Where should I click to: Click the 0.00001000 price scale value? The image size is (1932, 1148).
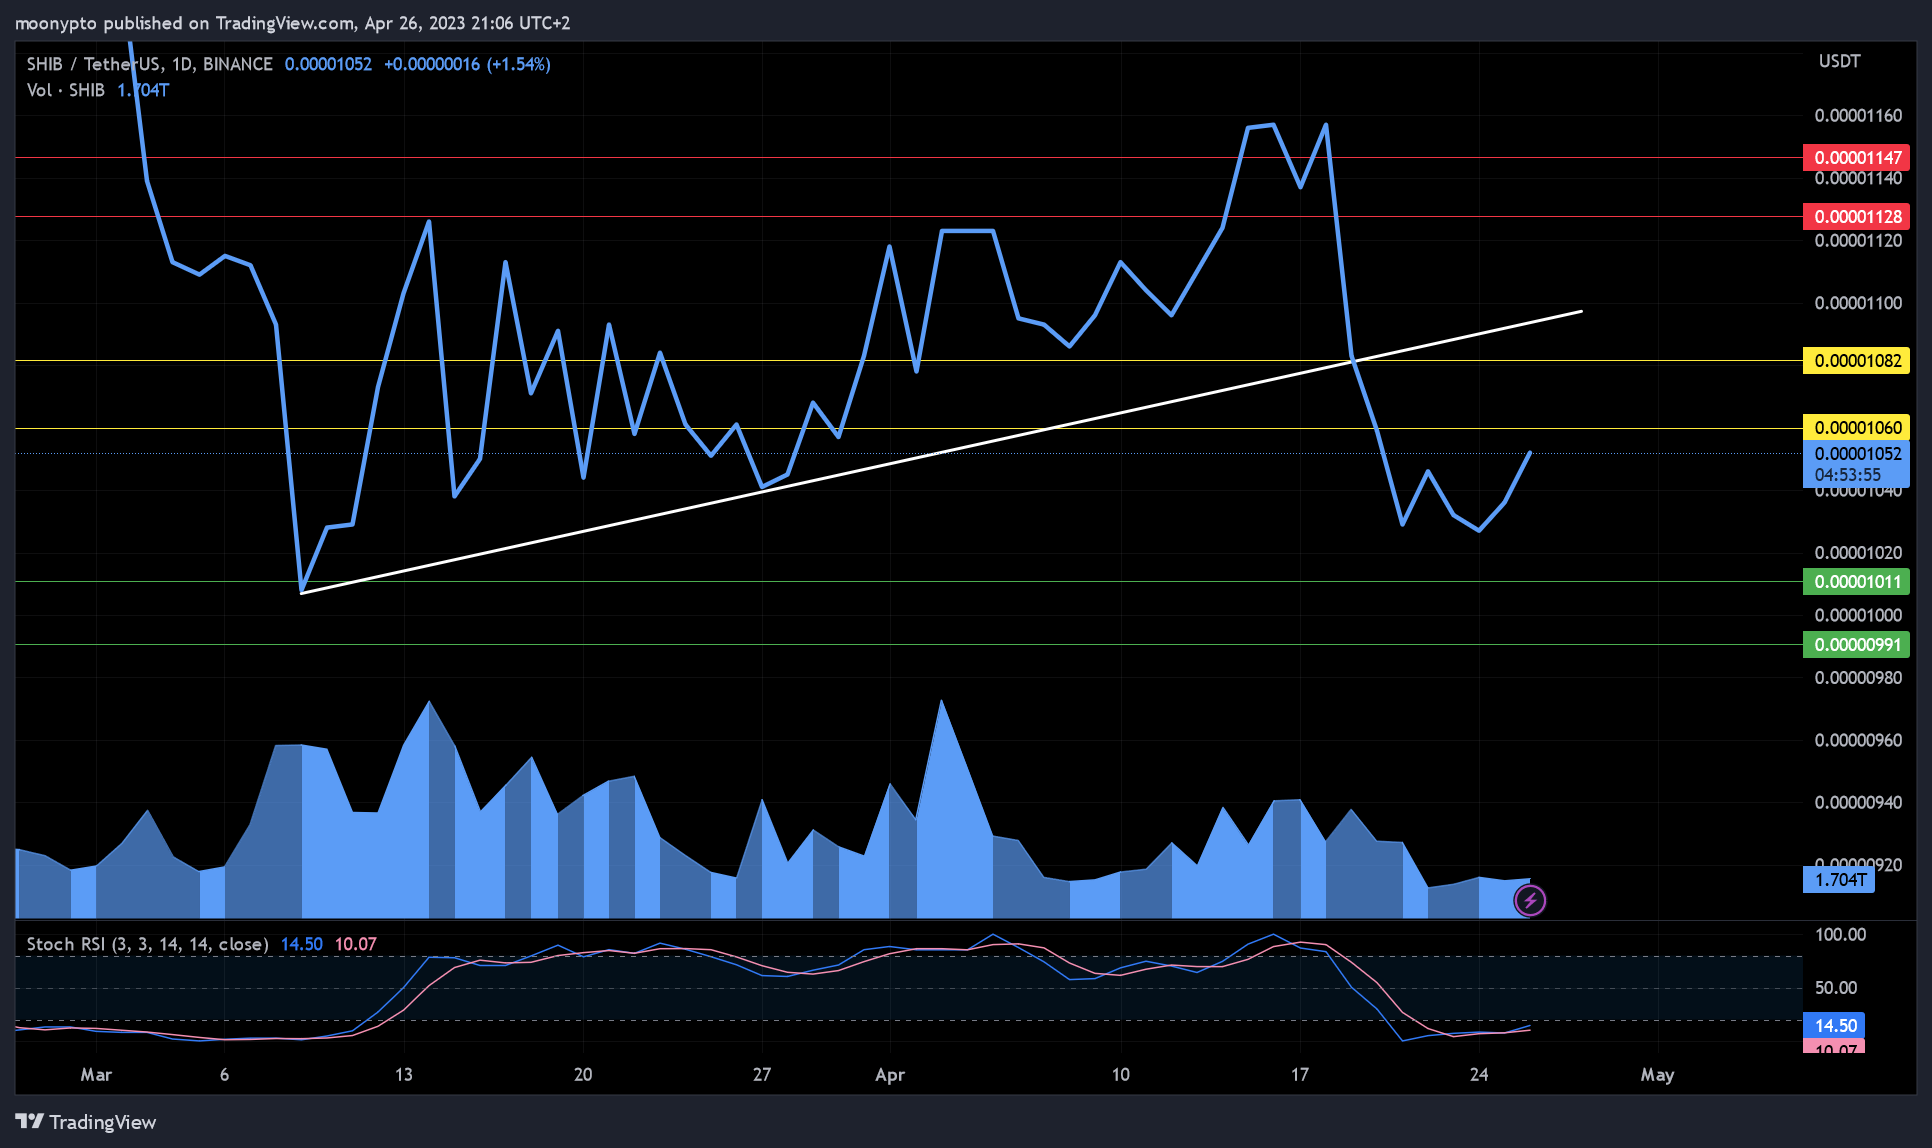point(1858,616)
